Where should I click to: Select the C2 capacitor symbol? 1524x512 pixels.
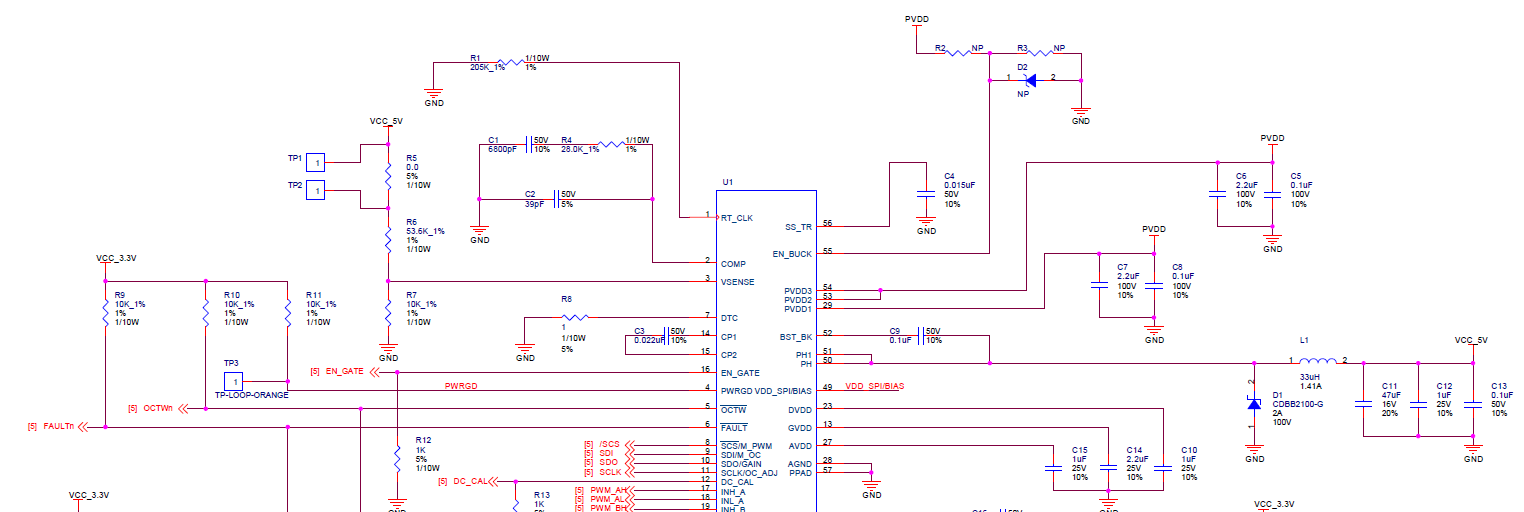pyautogui.click(x=555, y=198)
